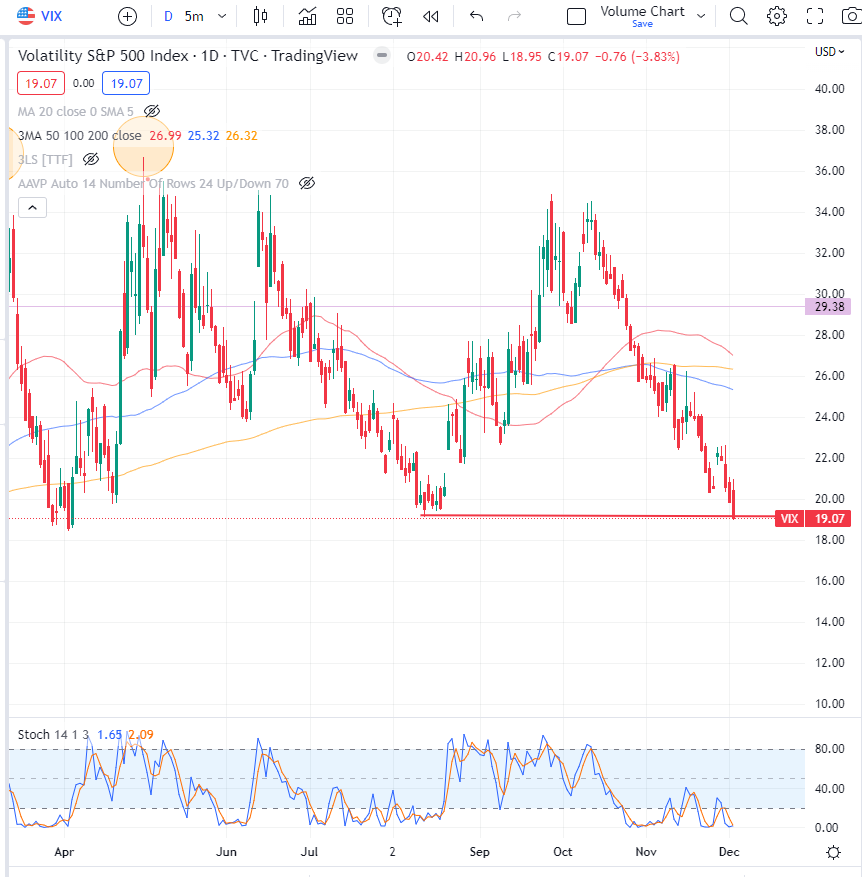
Task: Click the Dec date label on the time axis
Action: coord(729,852)
